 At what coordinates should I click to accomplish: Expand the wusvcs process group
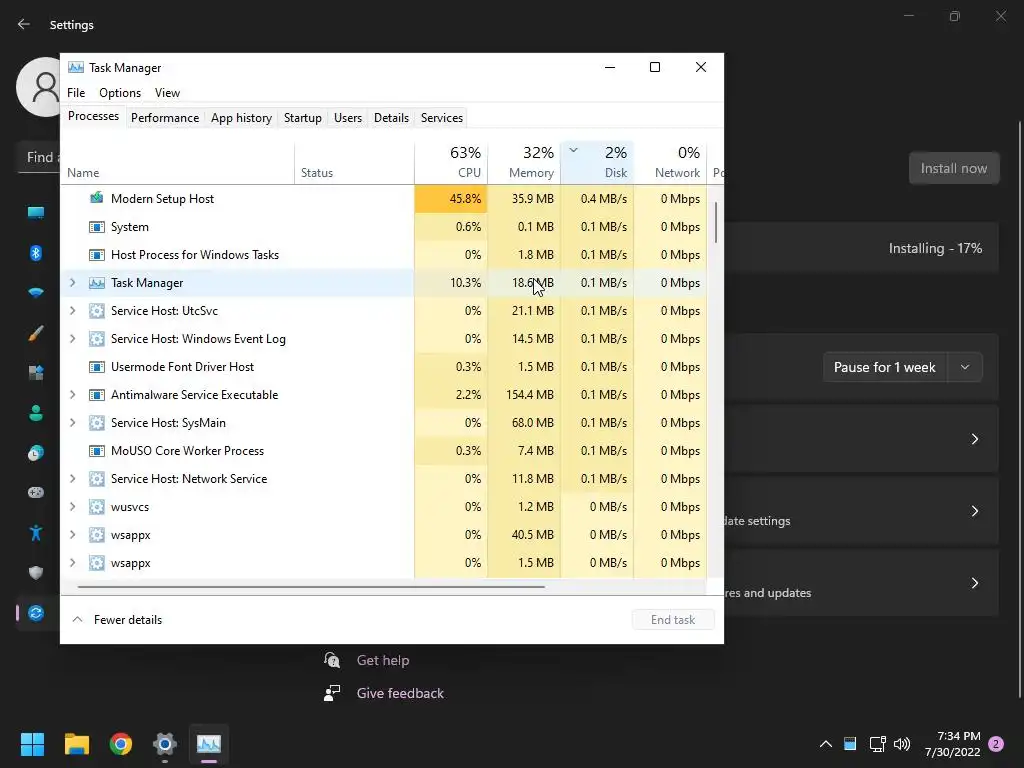(x=72, y=507)
